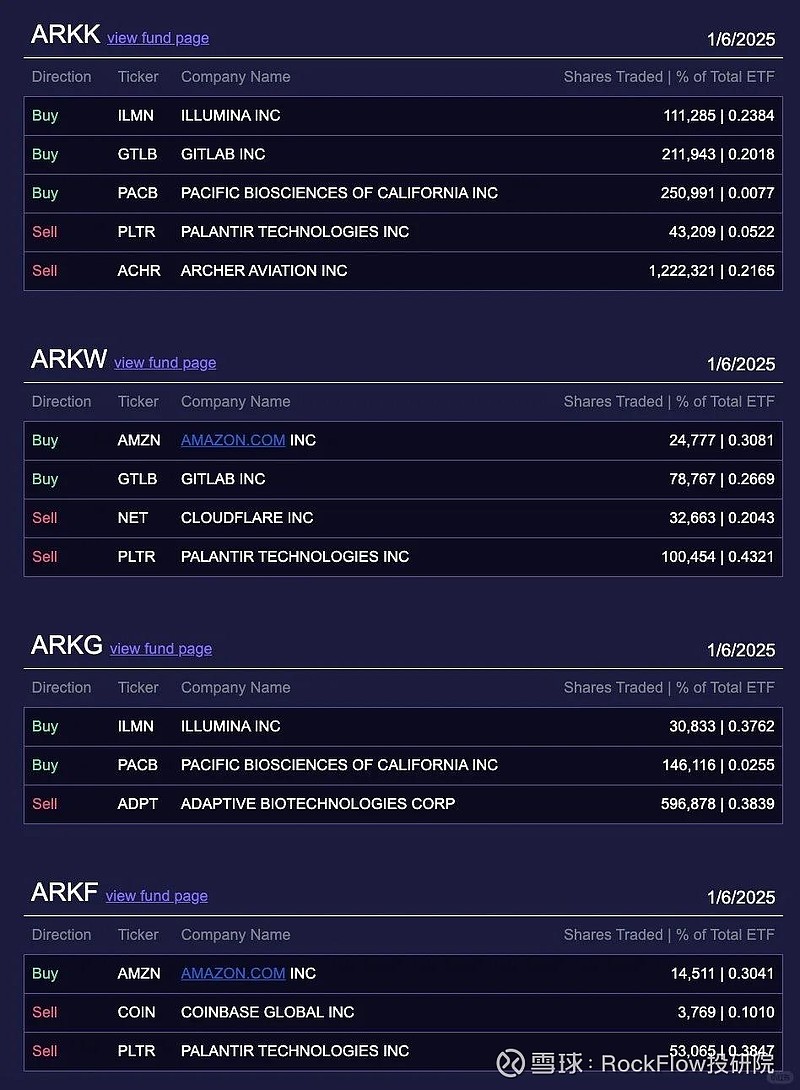Click the GTLB ticker in the ARKK table
800x1090 pixels.
point(137,154)
